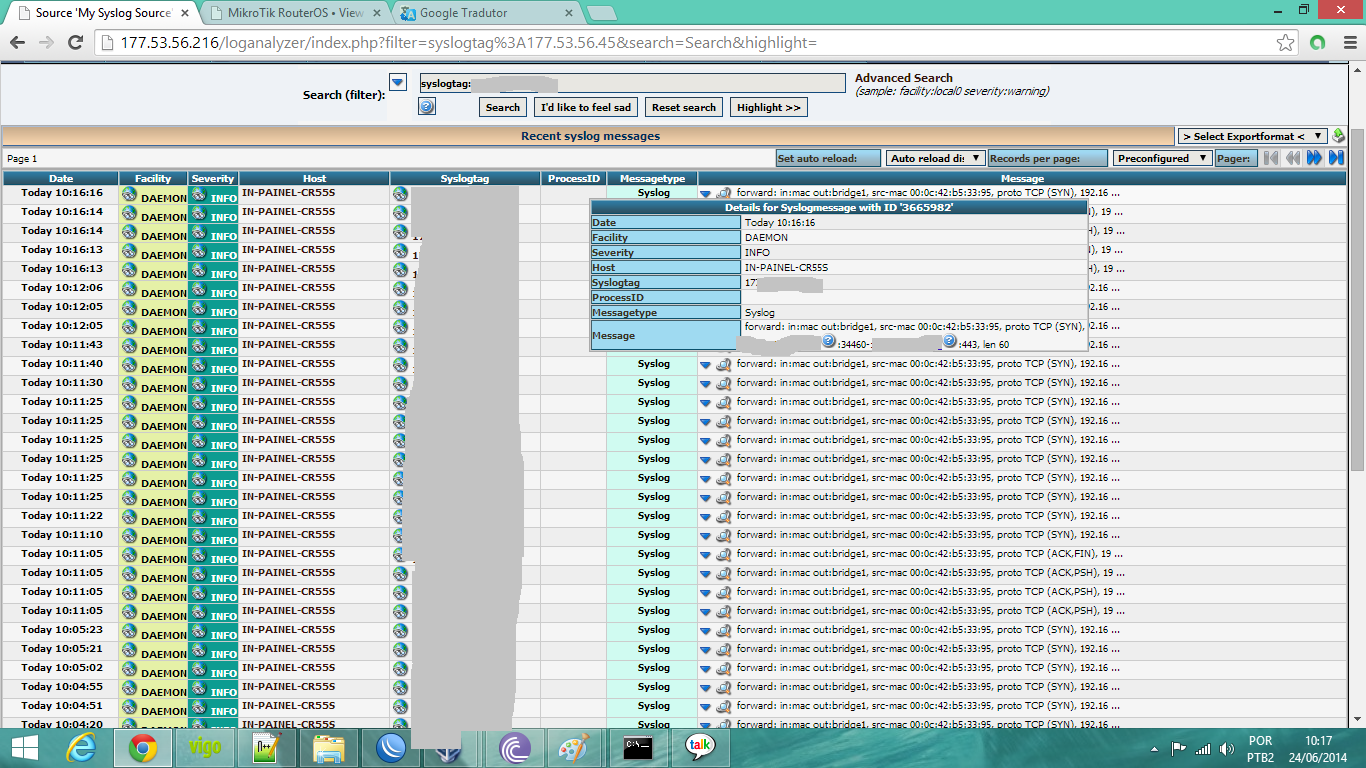Image resolution: width=1366 pixels, height=768 pixels.
Task: Click the page vertical scrollbar
Action: pyautogui.click(x=1357, y=300)
